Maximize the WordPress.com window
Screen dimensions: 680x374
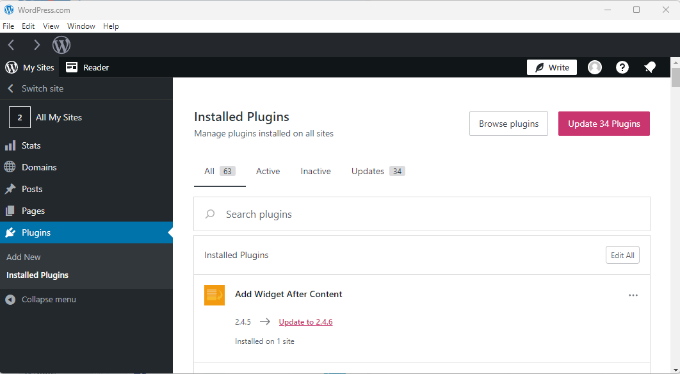pos(636,10)
